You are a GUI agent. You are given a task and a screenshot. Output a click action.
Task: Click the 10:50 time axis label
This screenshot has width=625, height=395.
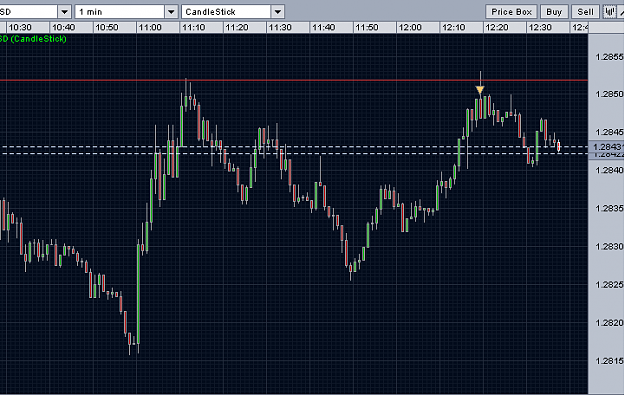[x=107, y=28]
